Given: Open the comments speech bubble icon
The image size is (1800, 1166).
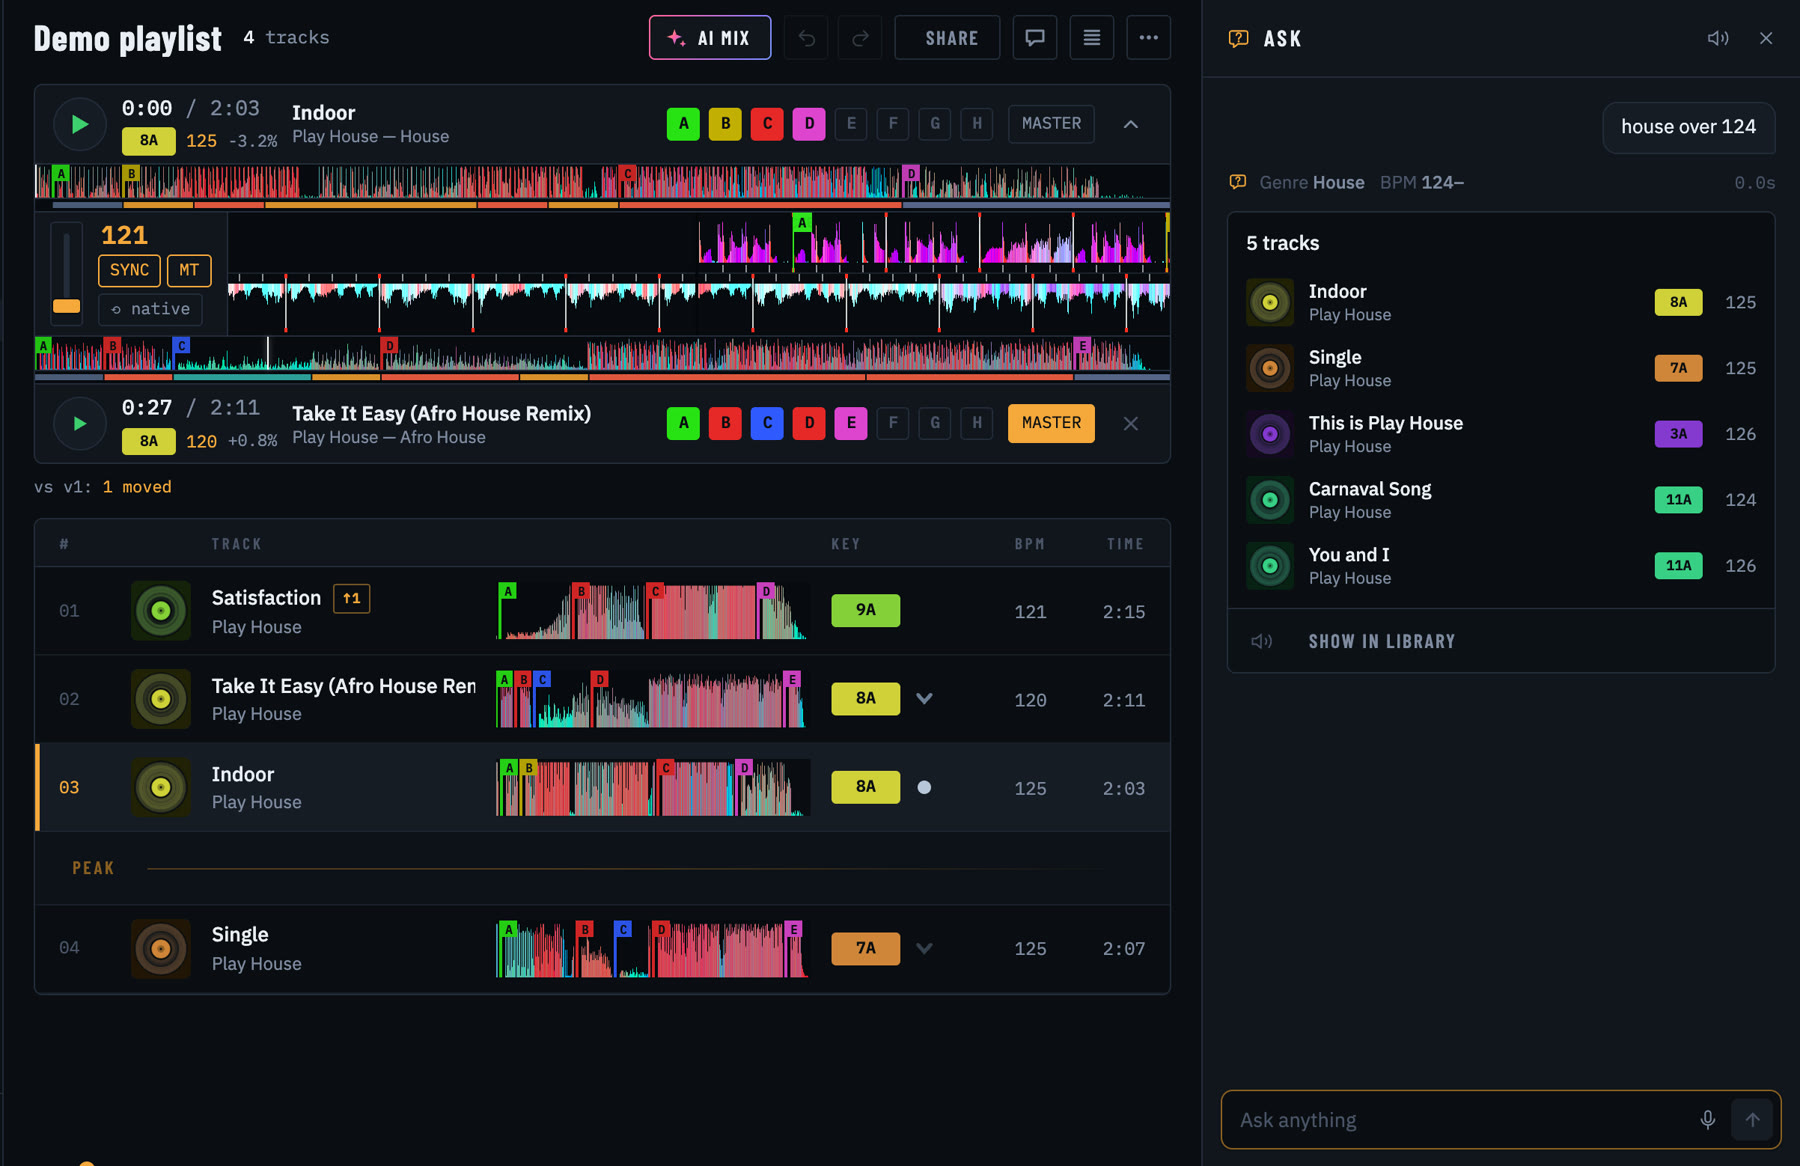Looking at the screenshot, I should tap(1035, 38).
